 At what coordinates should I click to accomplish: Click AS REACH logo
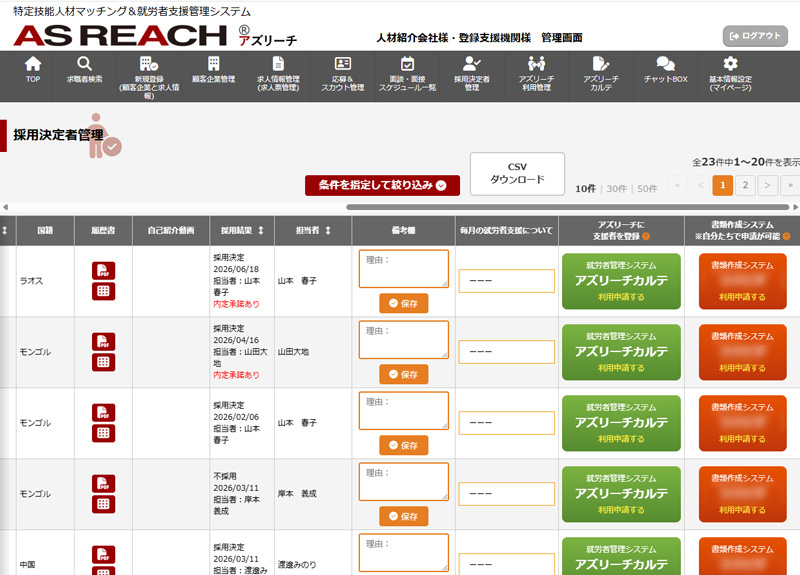point(120,35)
